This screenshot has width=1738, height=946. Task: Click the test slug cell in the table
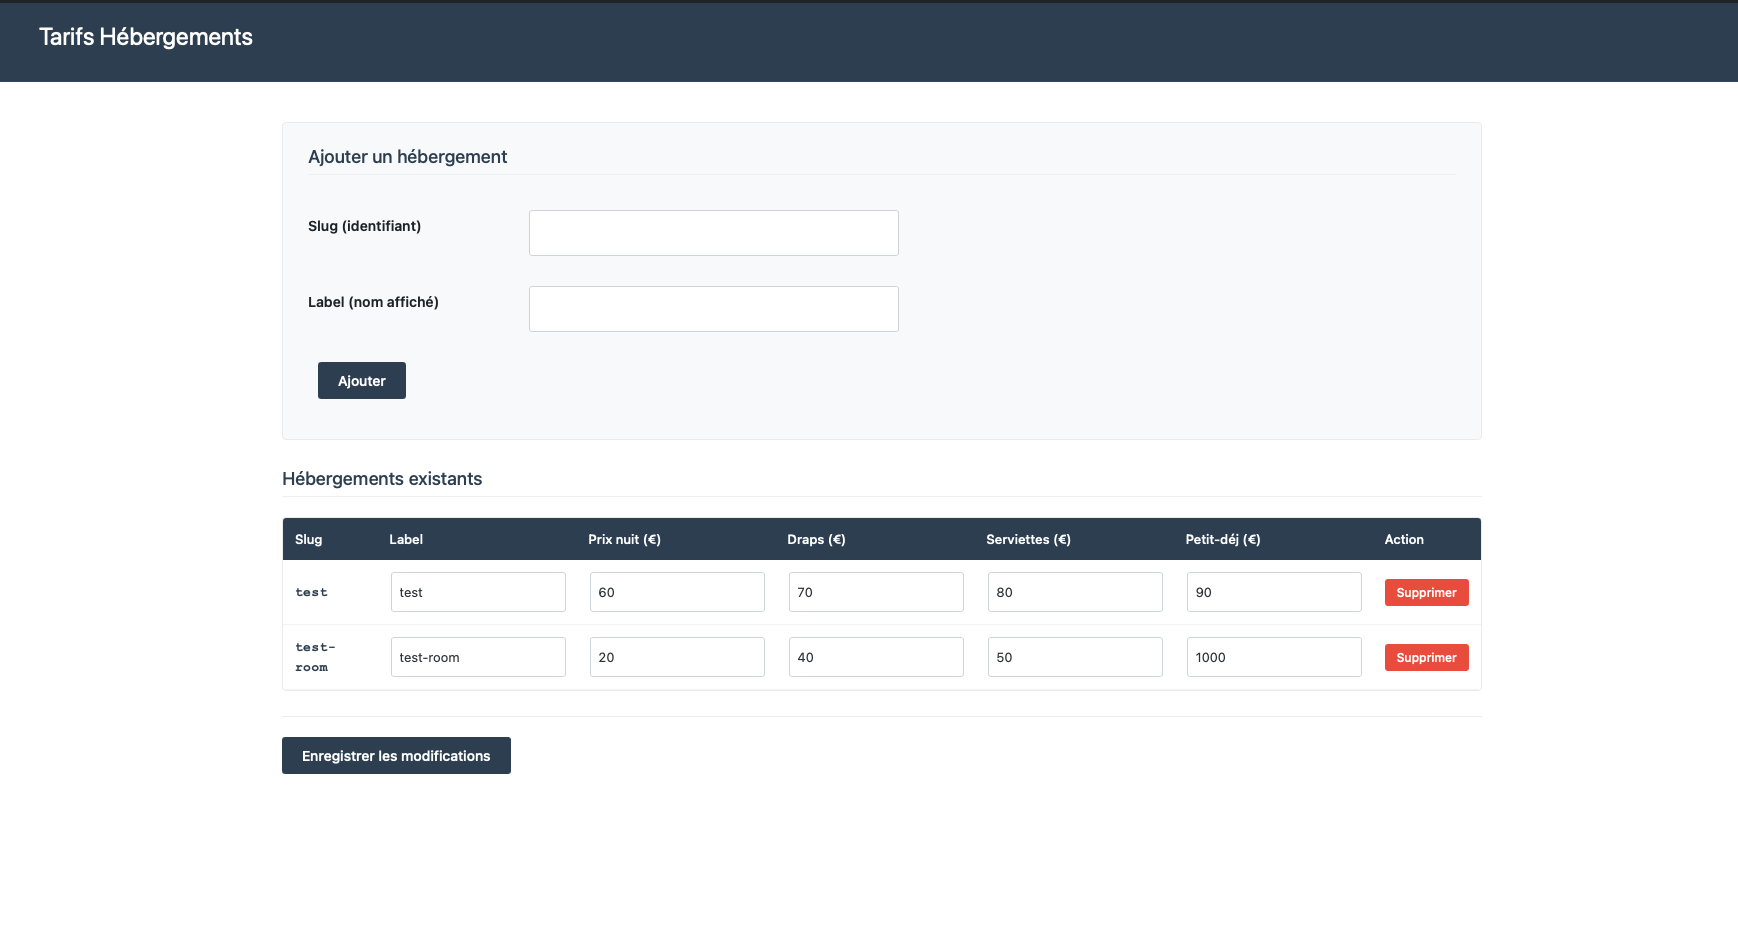click(311, 592)
